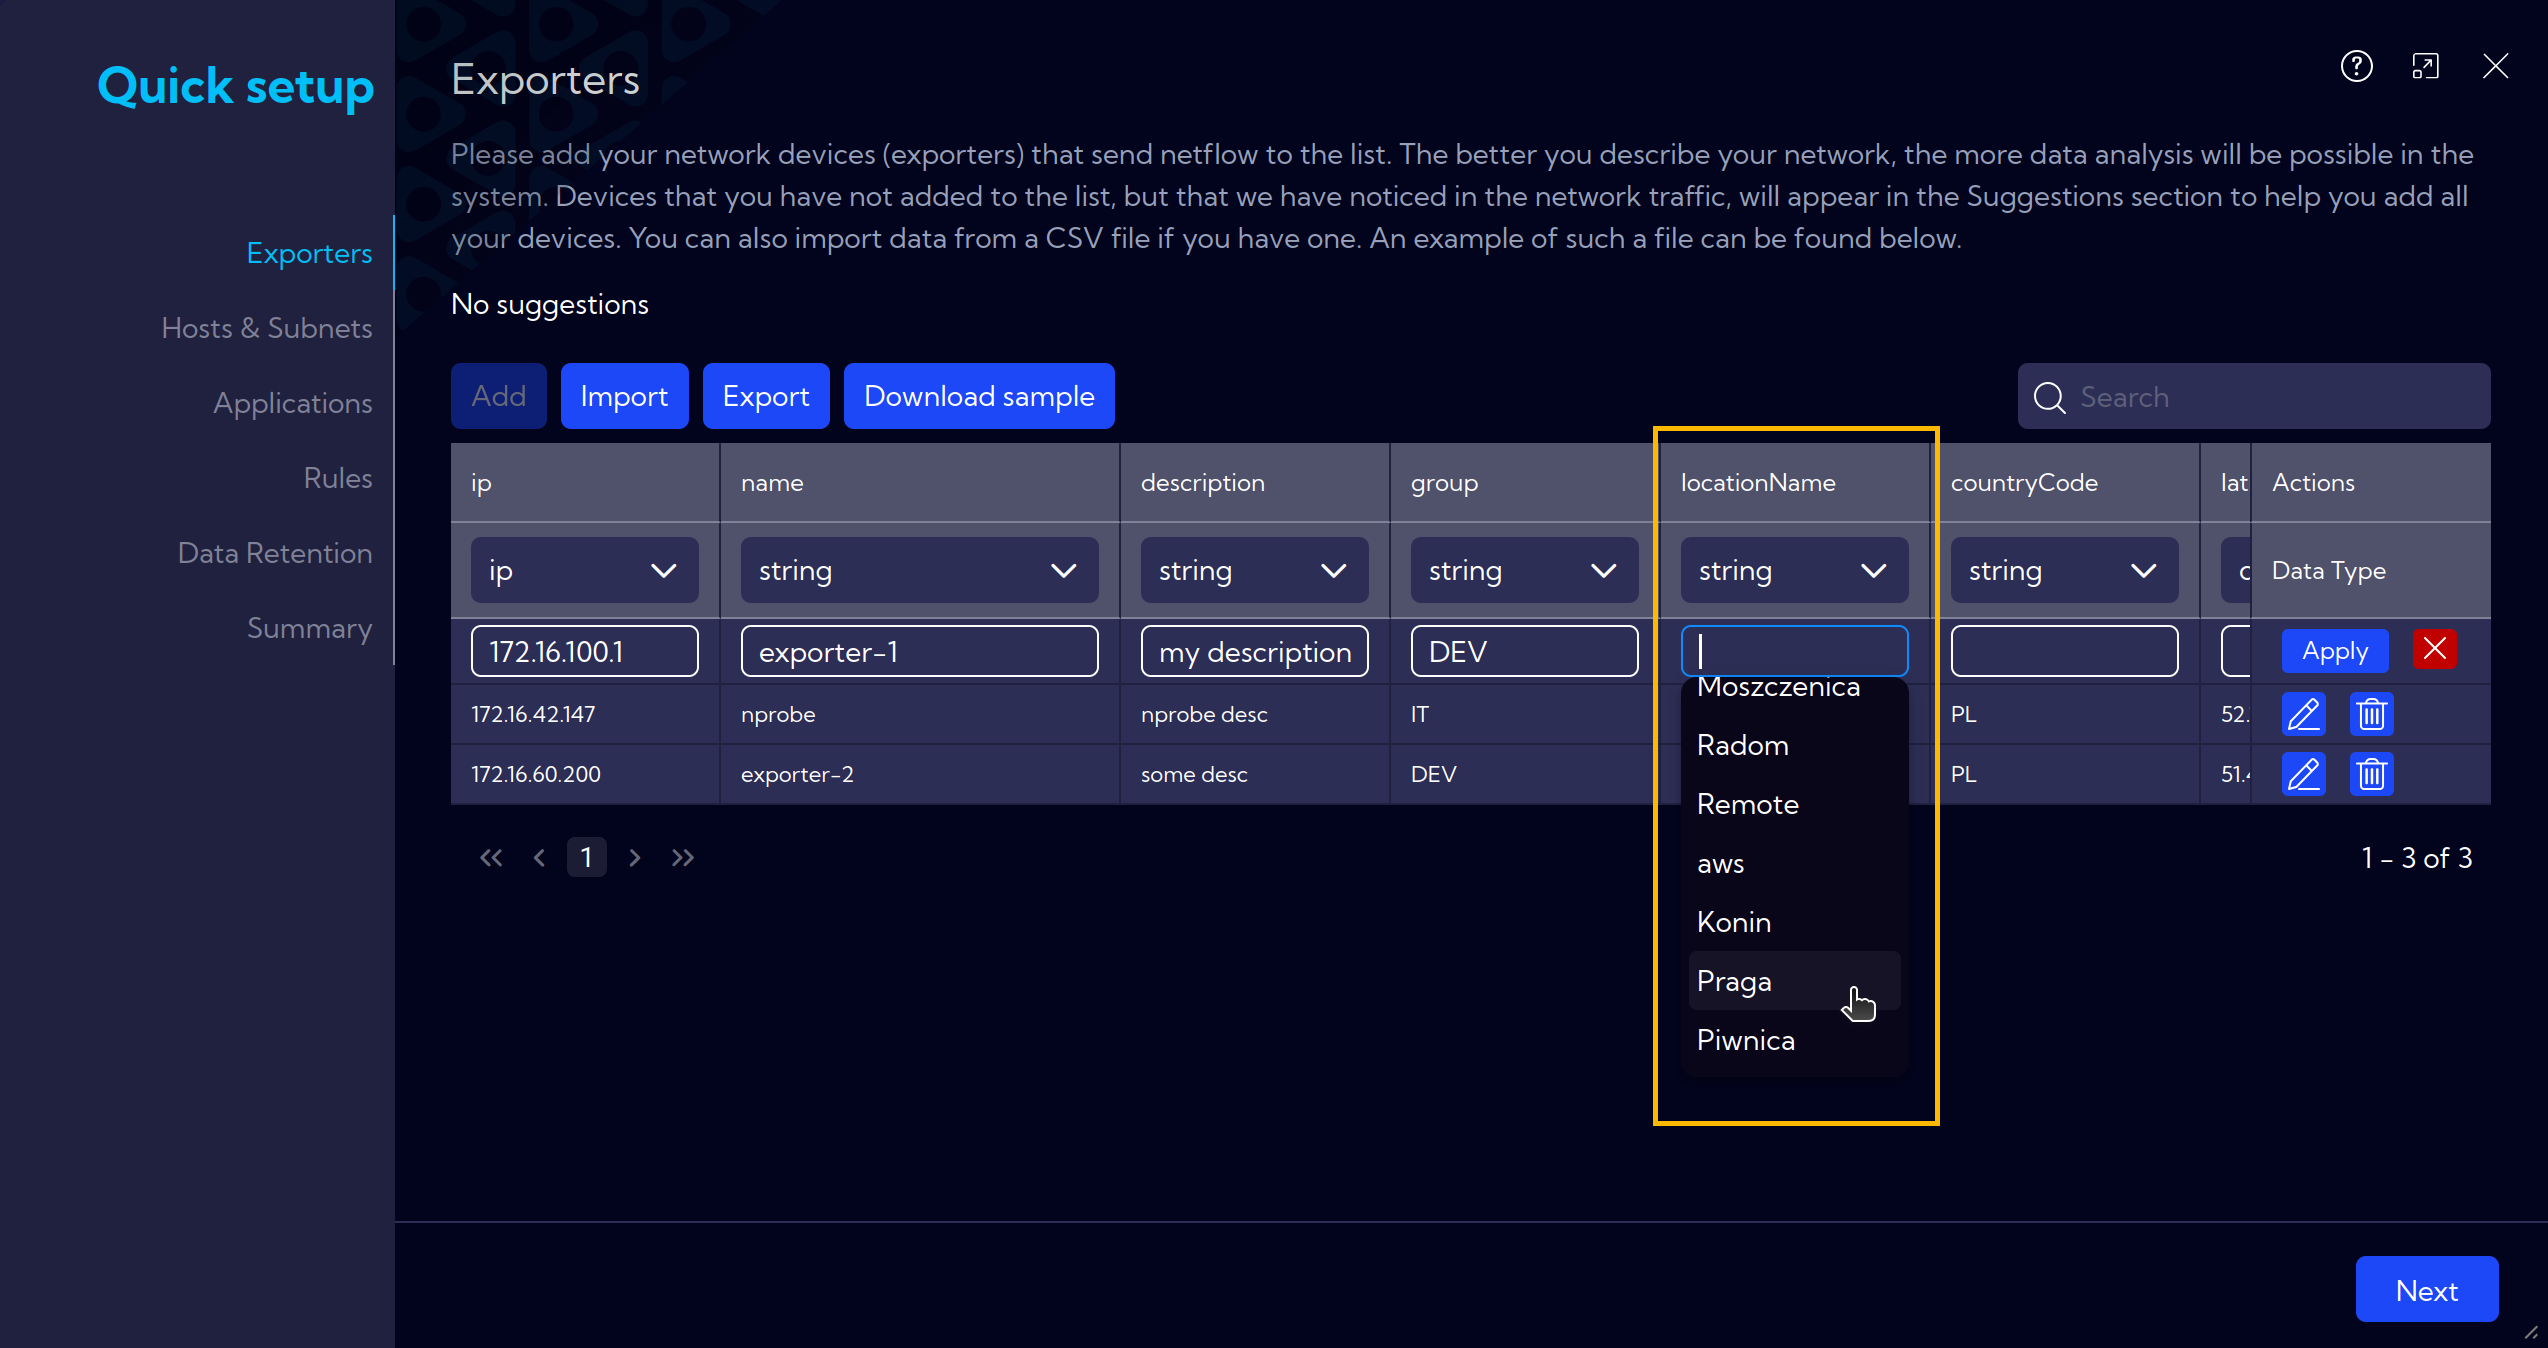Image resolution: width=2548 pixels, height=1348 pixels.
Task: Click the locationName input field
Action: pyautogui.click(x=1794, y=651)
